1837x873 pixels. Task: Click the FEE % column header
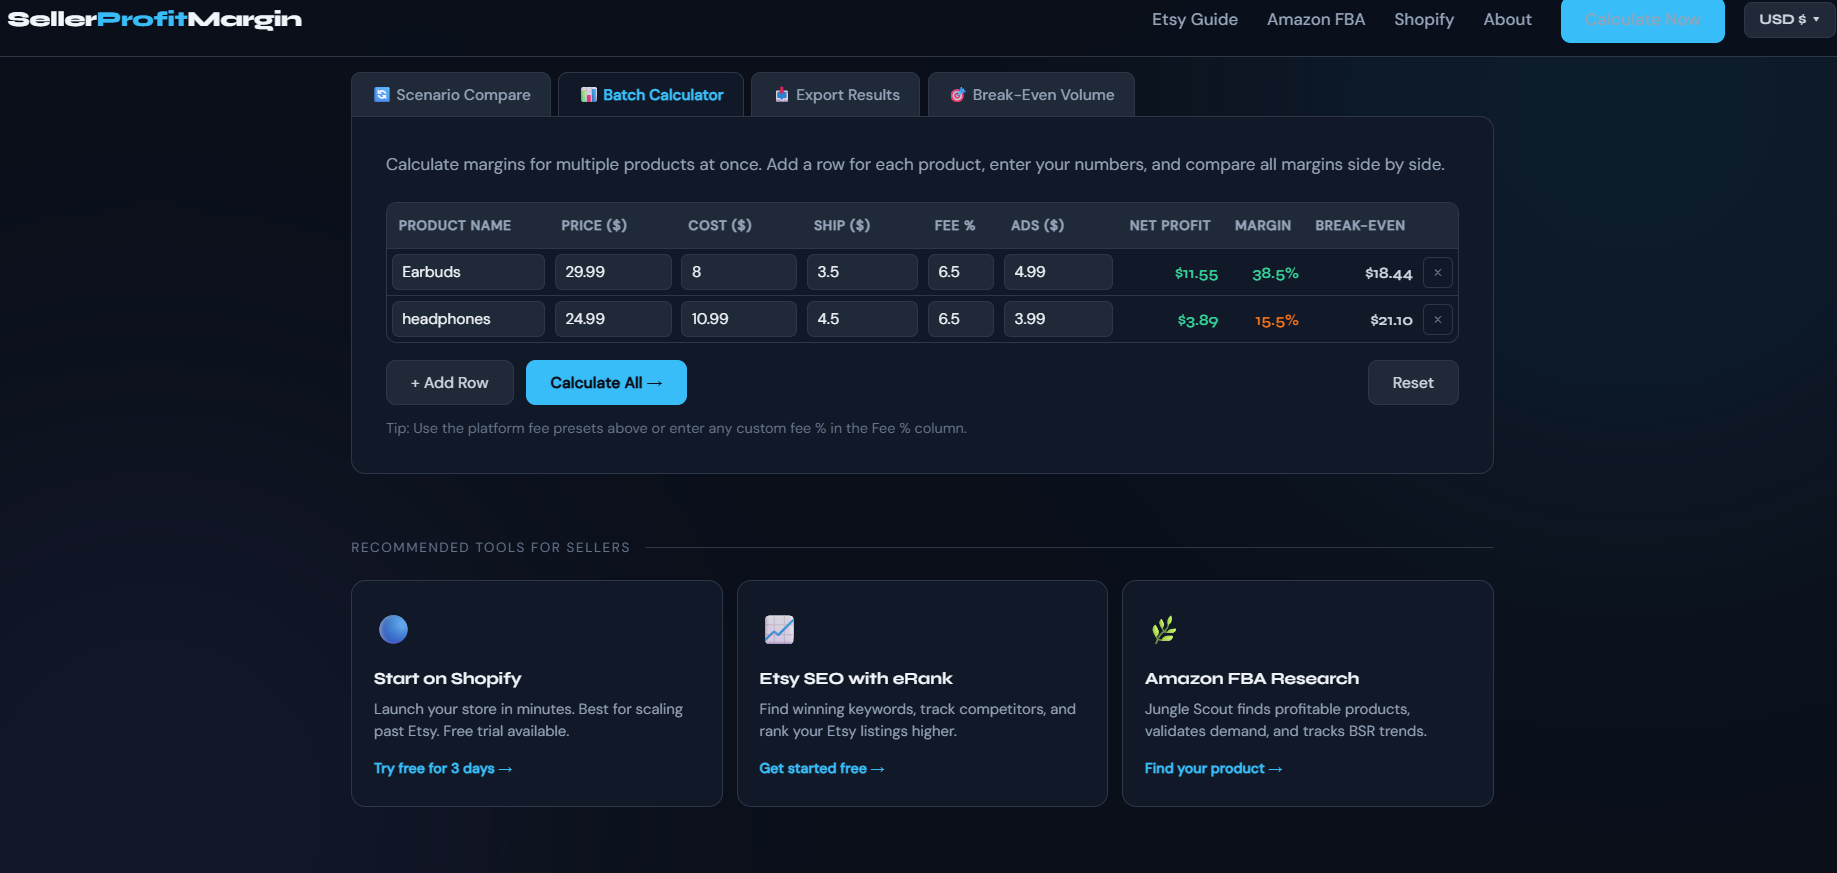955,226
